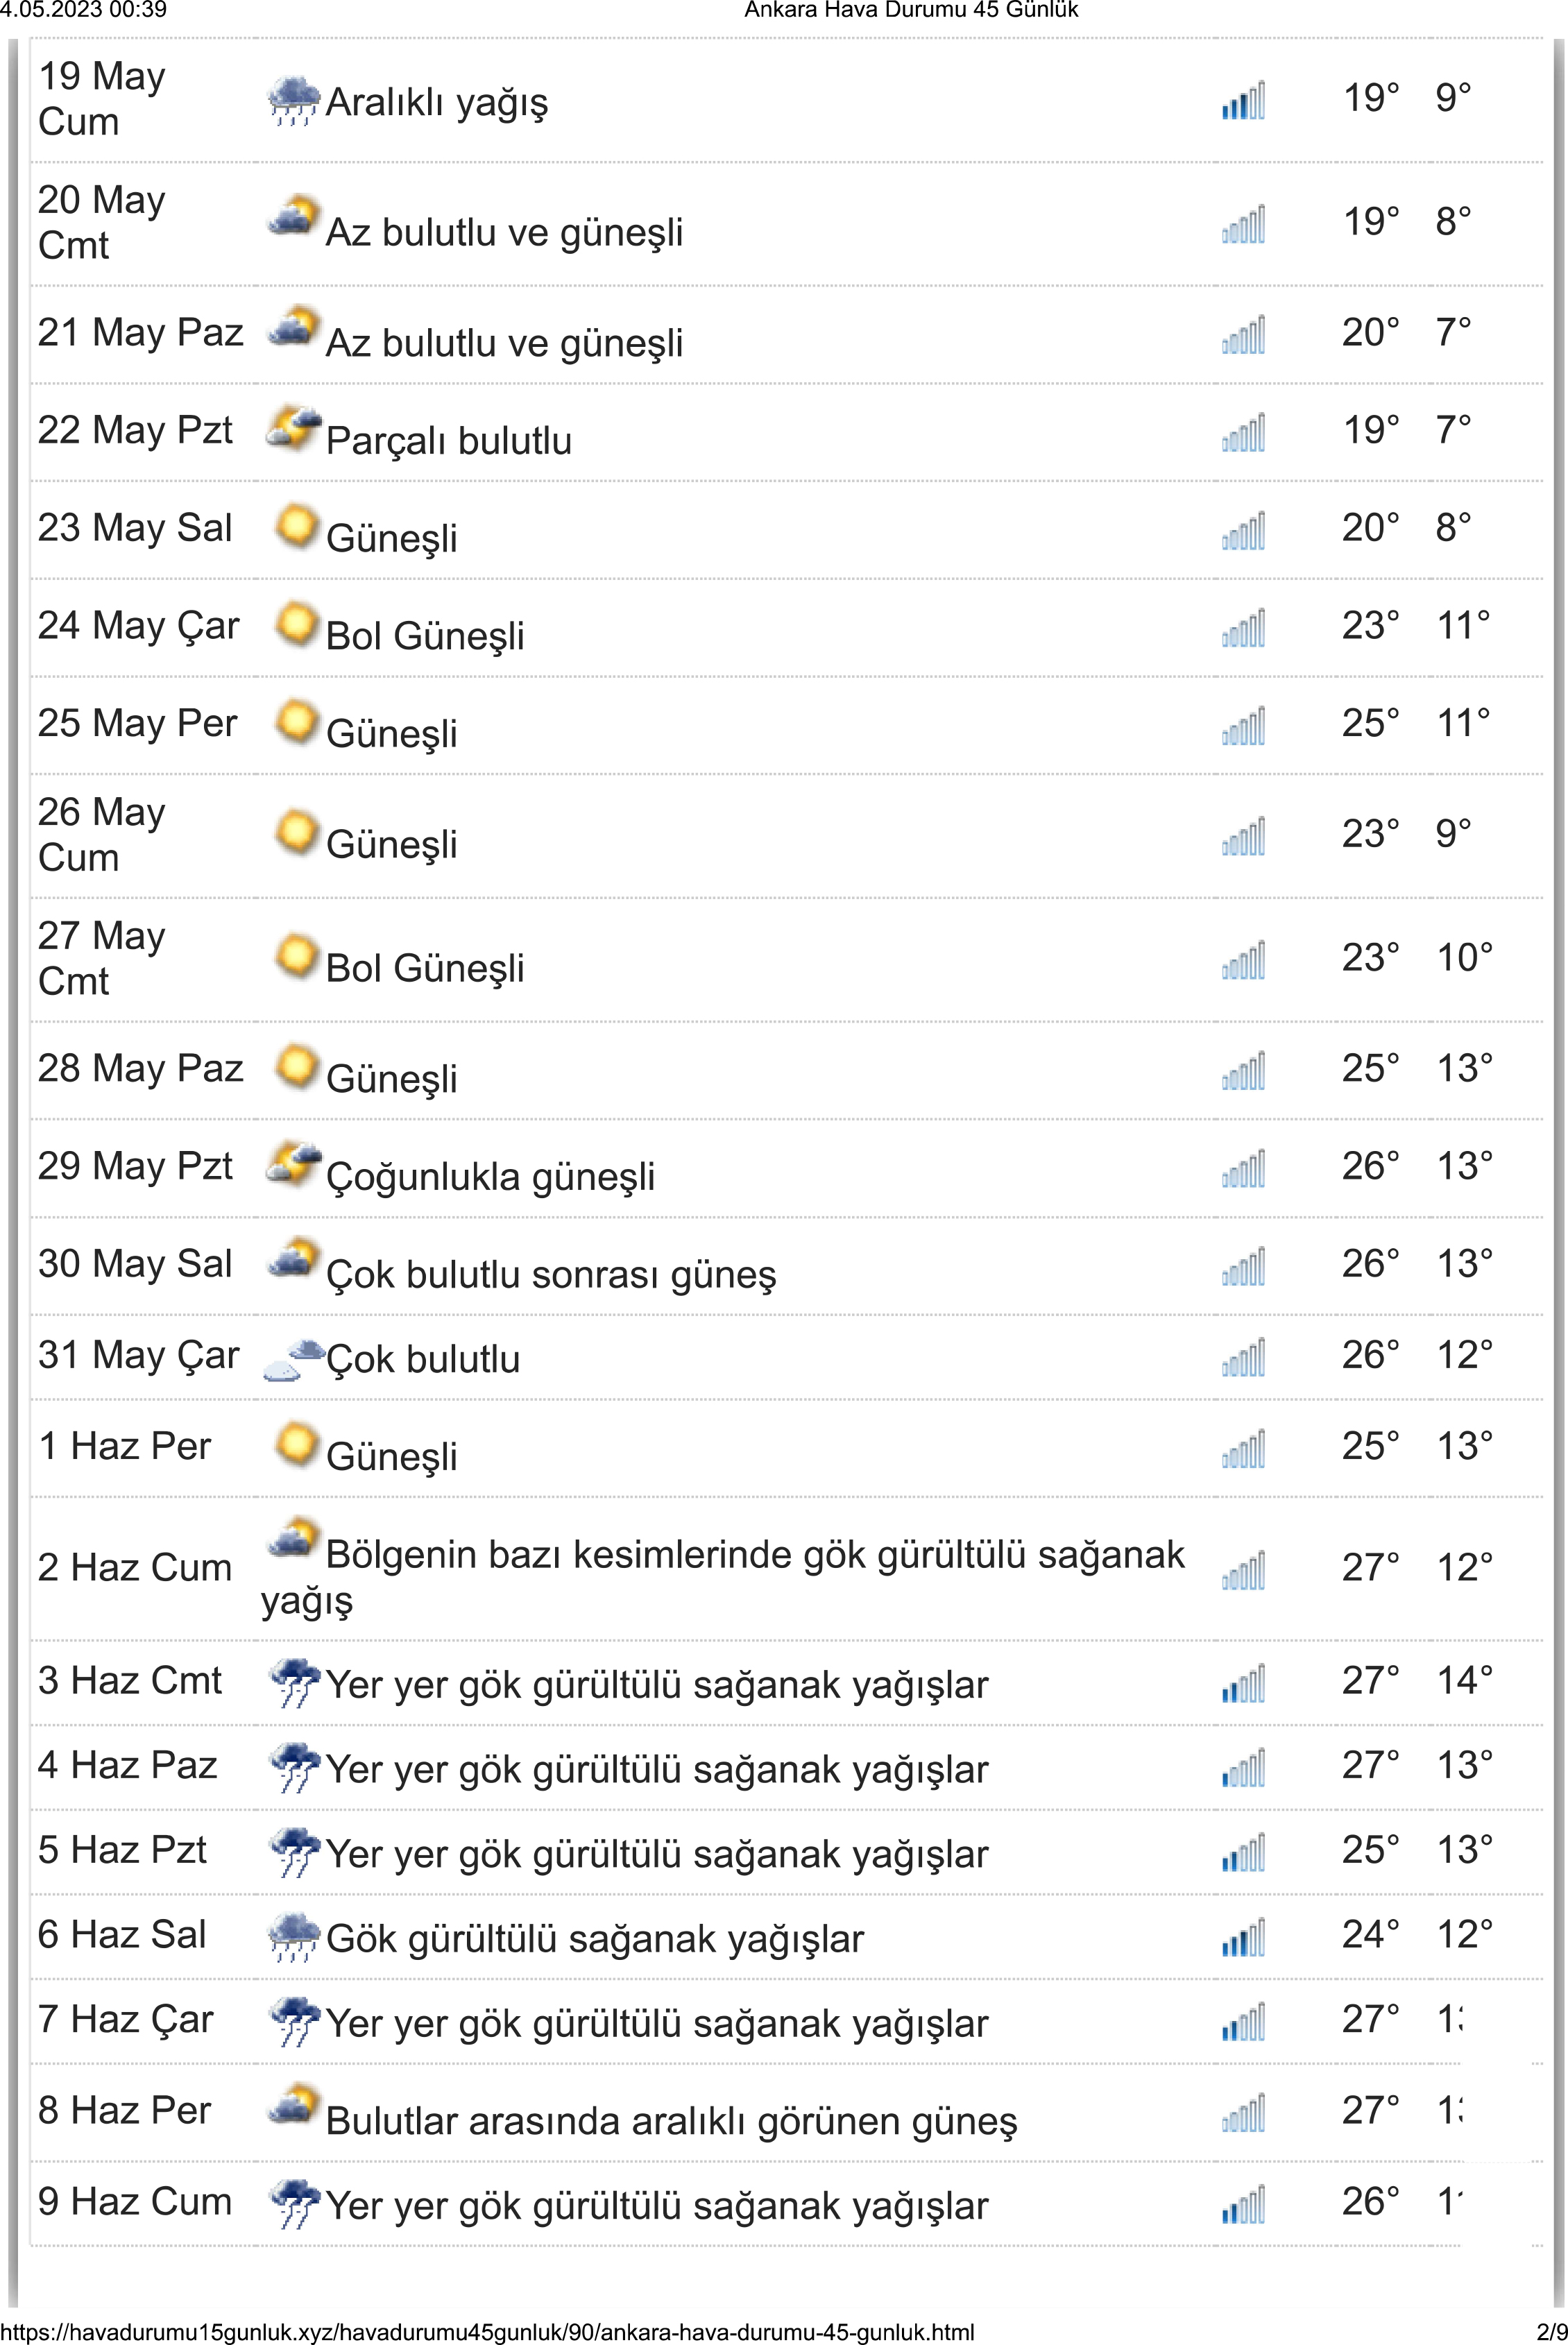
Task: Click the 'Aralıklı yağış' description text
Action: point(437,102)
